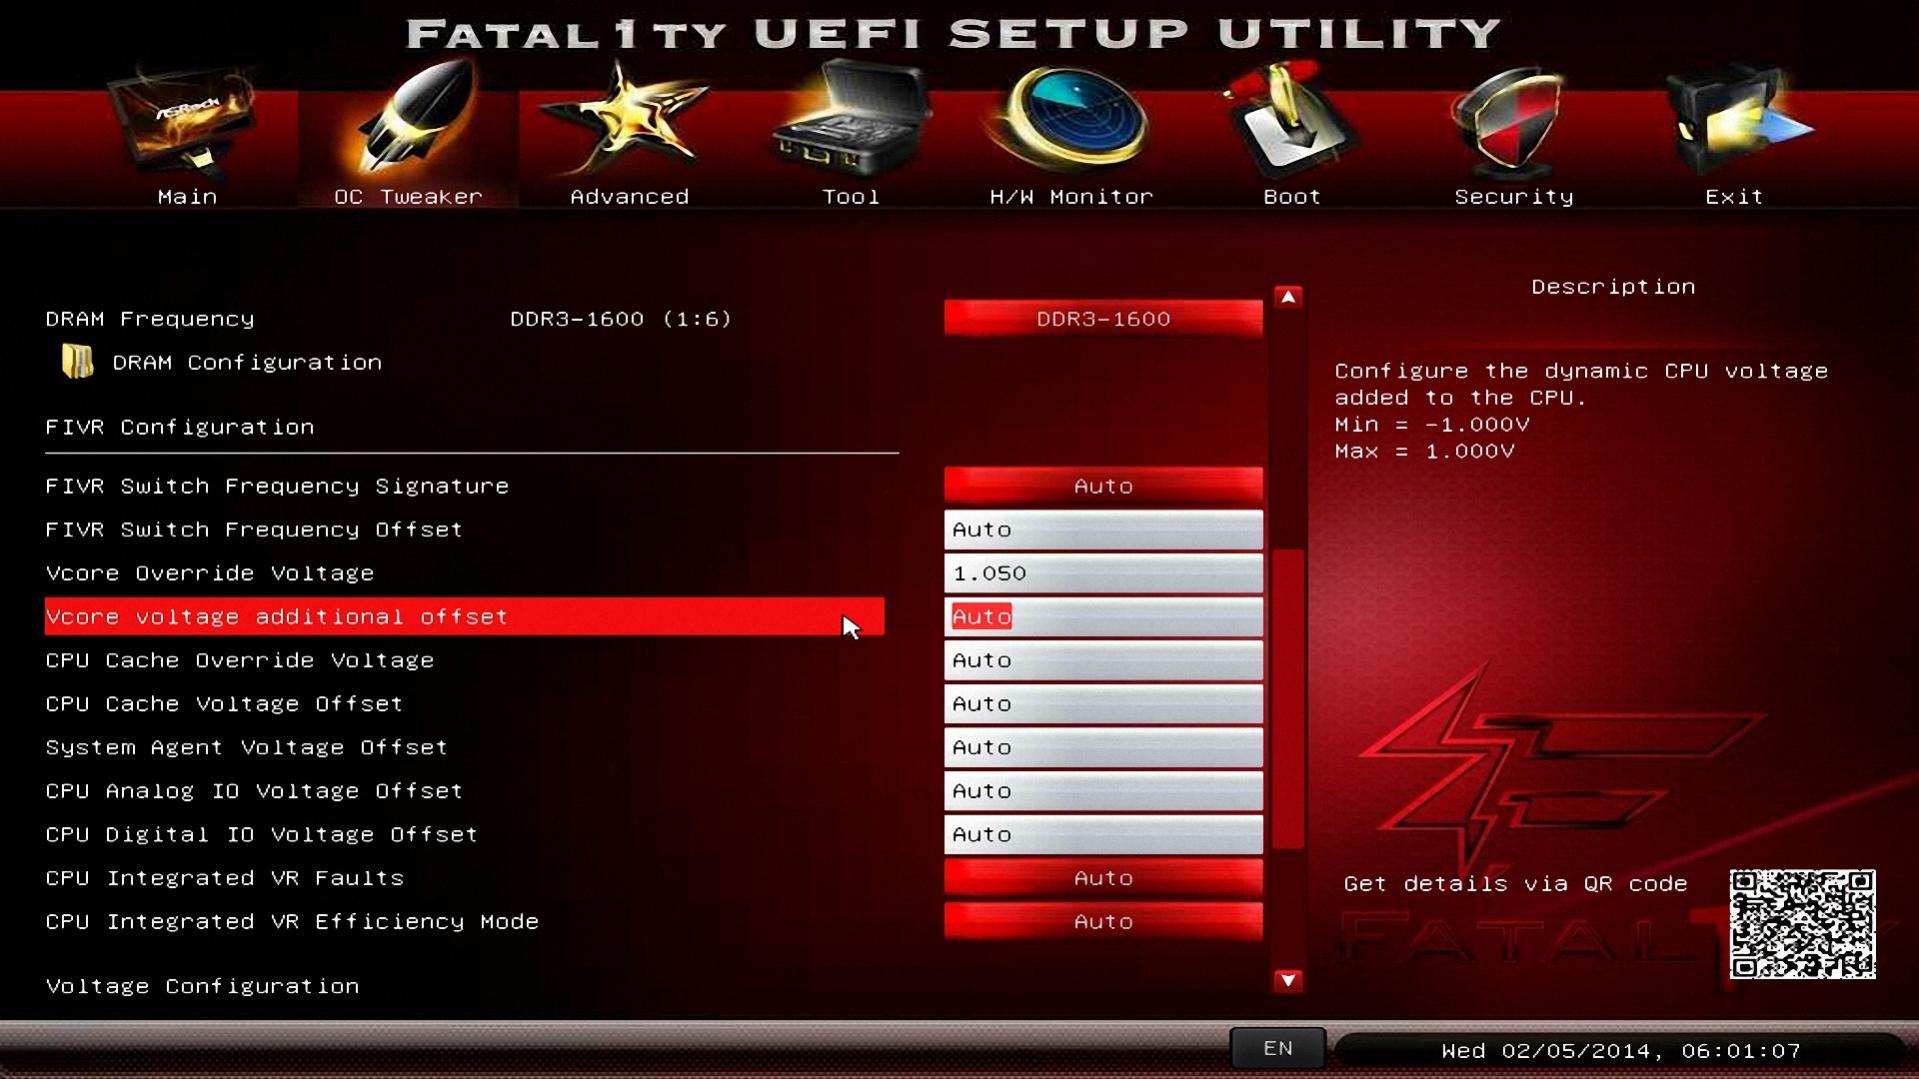Select the Vcore Override Voltage label
The height and width of the screenshot is (1079, 1919).
(210, 573)
